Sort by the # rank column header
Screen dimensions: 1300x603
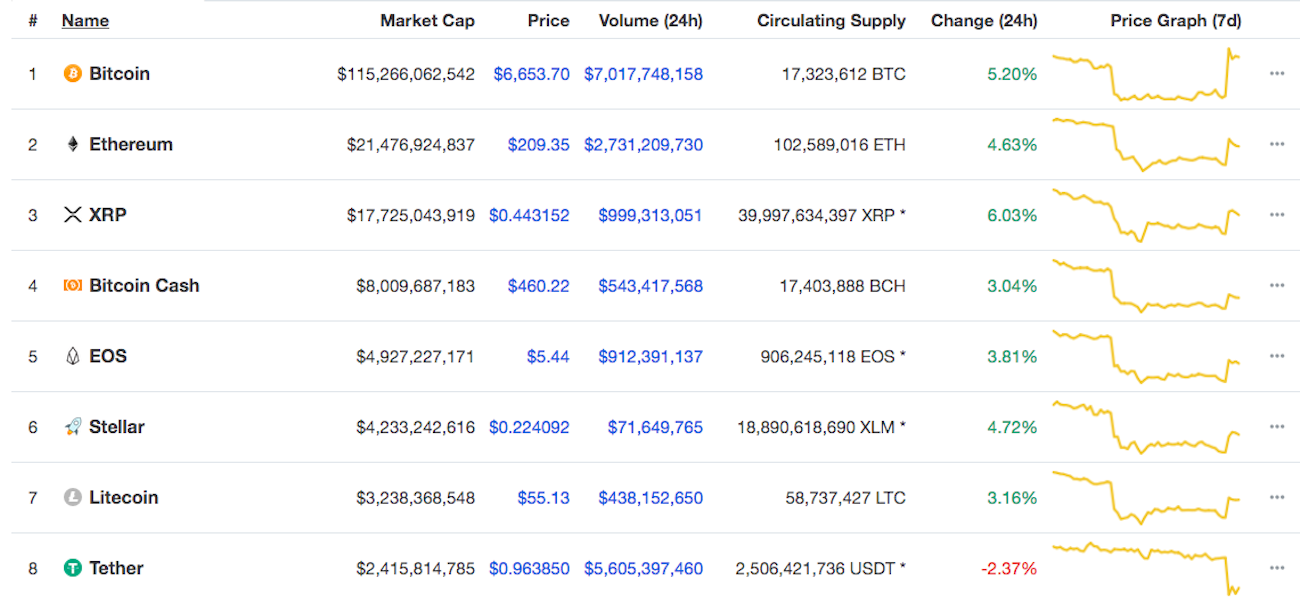[33, 20]
